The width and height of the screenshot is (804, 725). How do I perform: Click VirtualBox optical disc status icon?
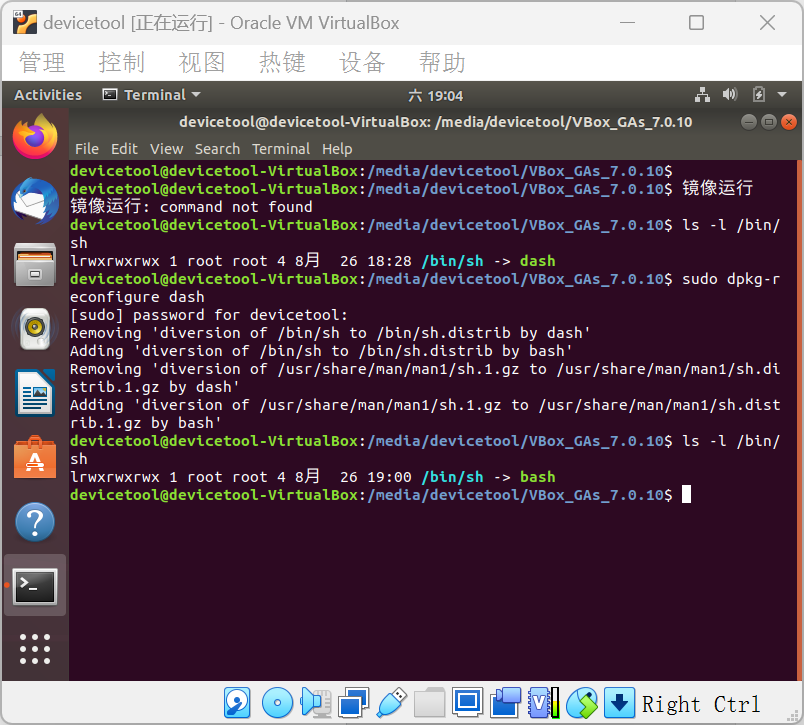pos(277,703)
